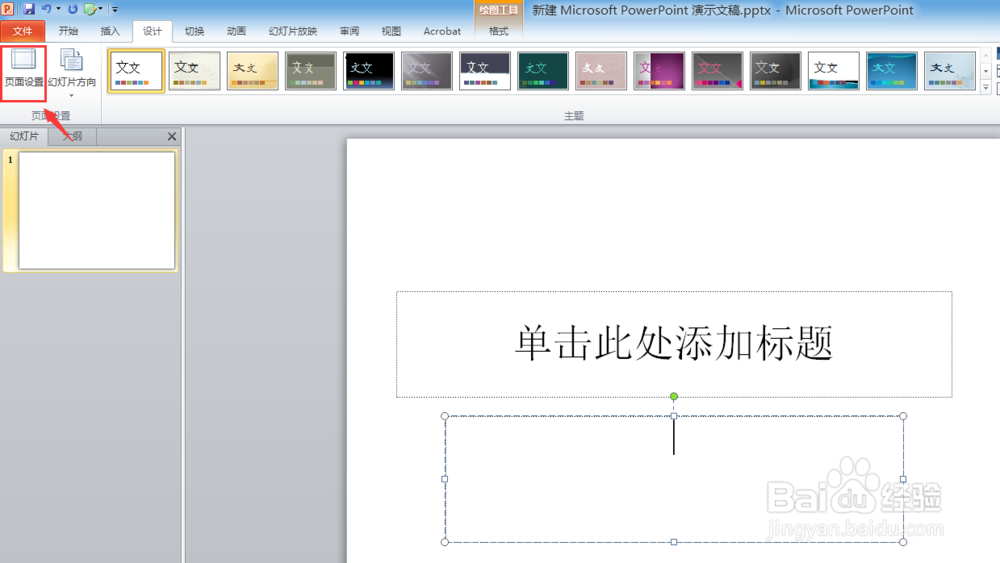The width and height of the screenshot is (1000, 563).
Task: Switch to the 视图 (View) tab
Action: coord(391,31)
